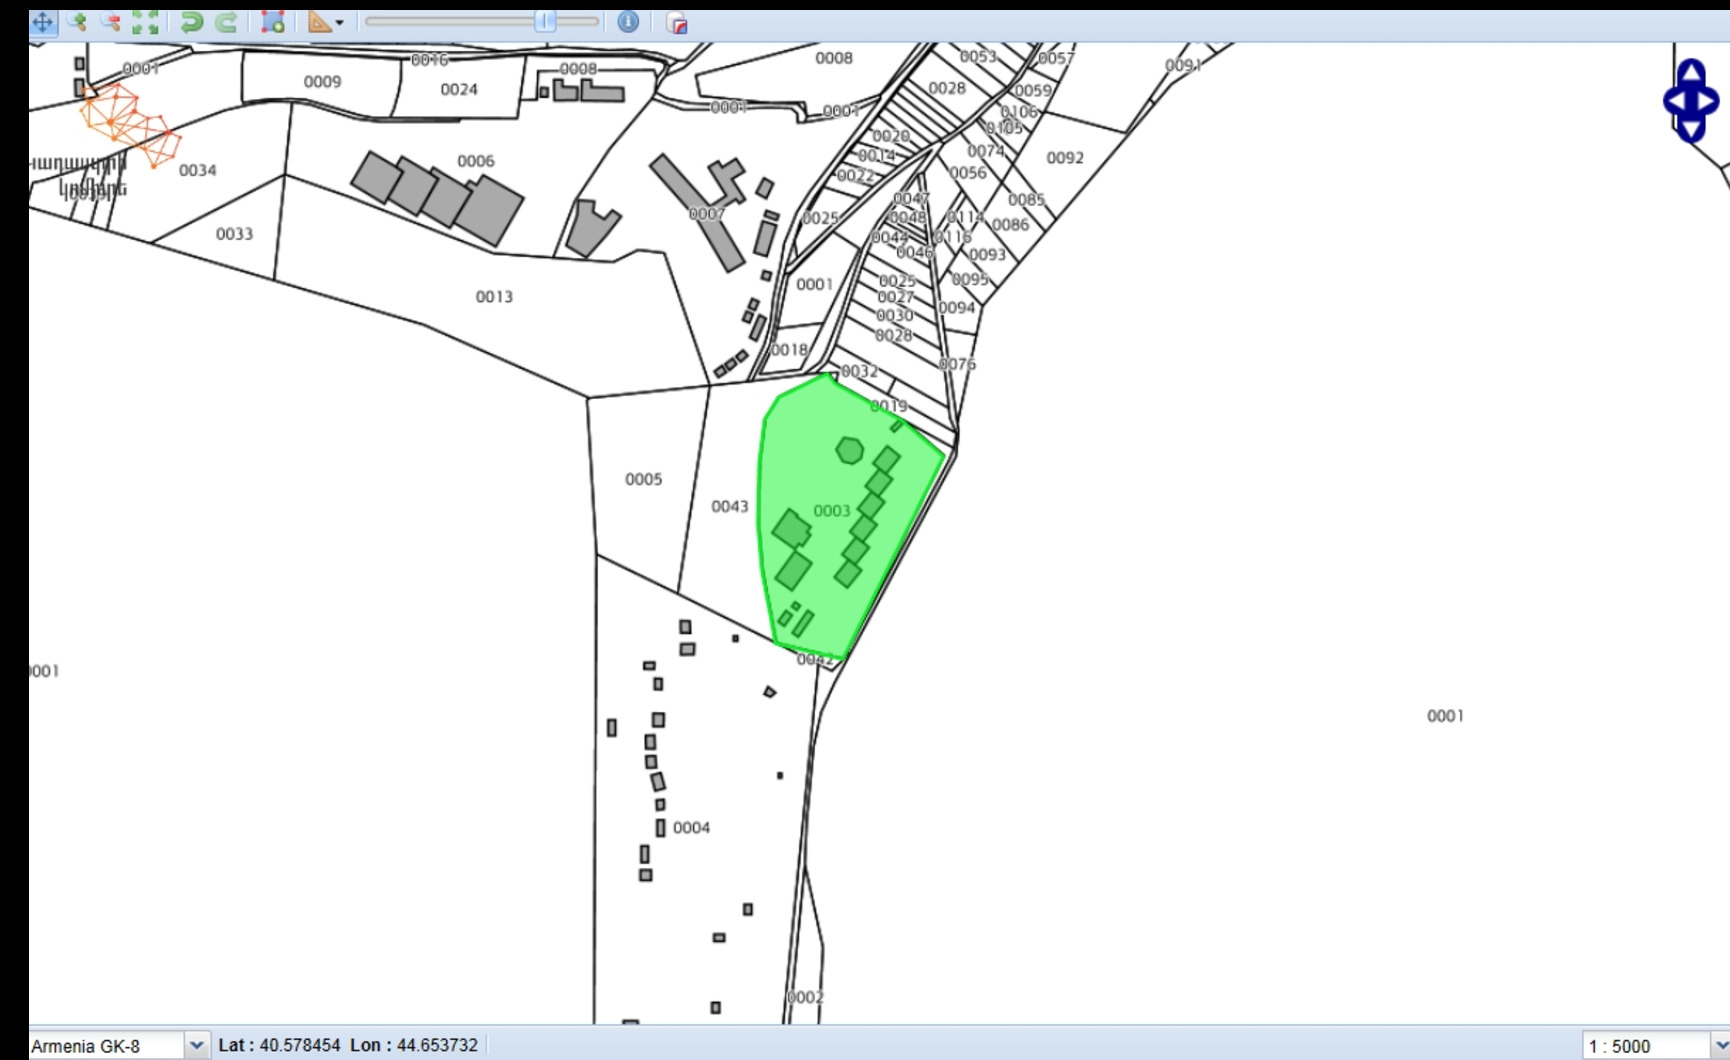Image resolution: width=1730 pixels, height=1060 pixels.
Task: Open the Armenia GK-8 projection dropdown
Action: coord(196,1046)
